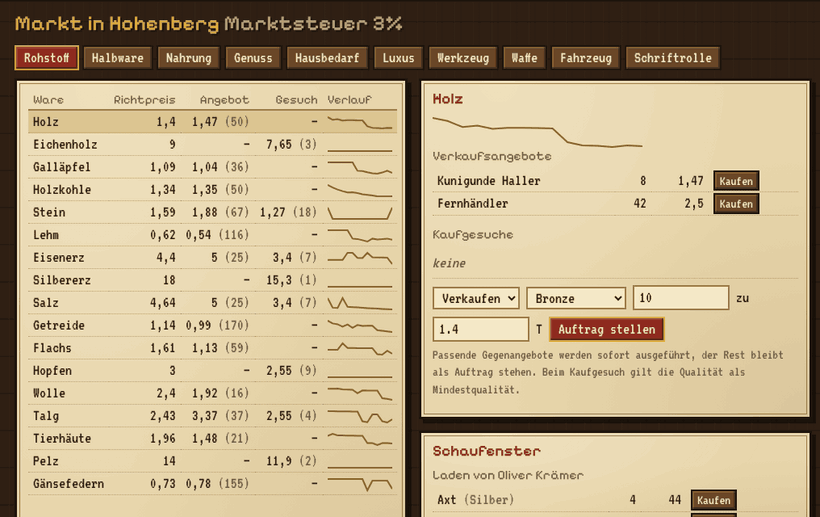Click the Laden von Oliver Krämer label
This screenshot has height=517, width=820.
[x=508, y=475]
